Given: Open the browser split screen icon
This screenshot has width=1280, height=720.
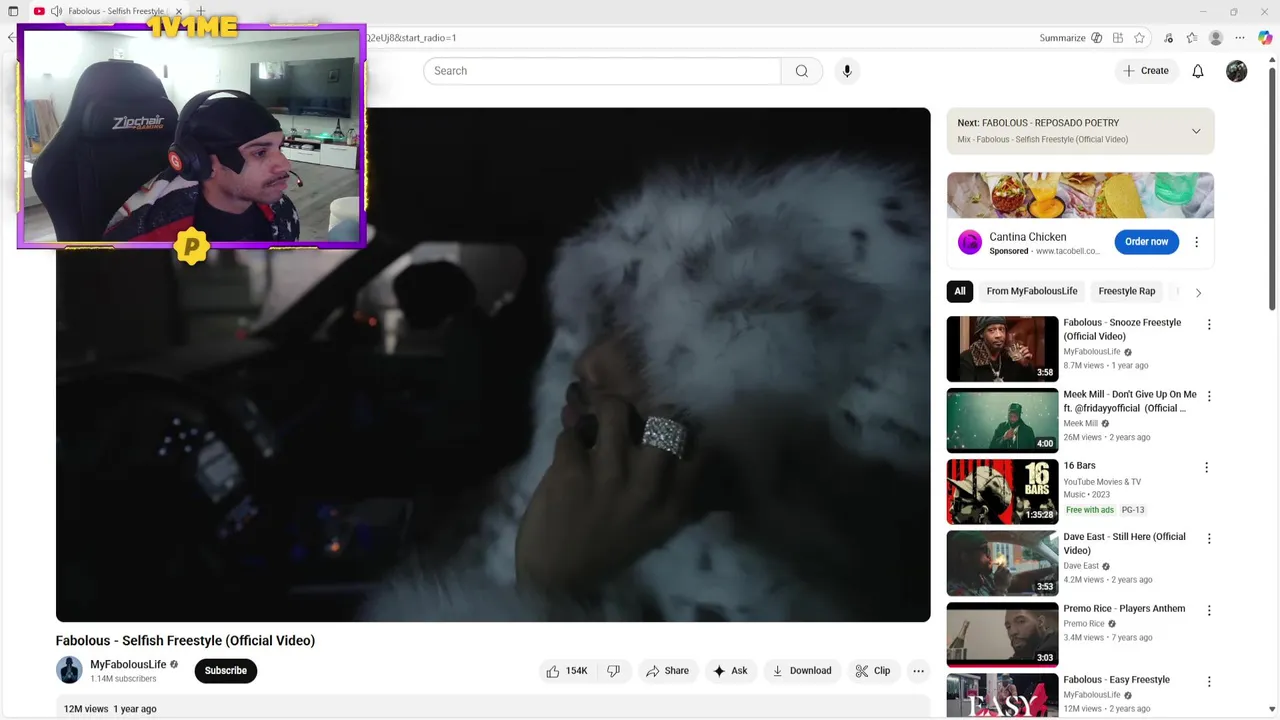Looking at the screenshot, I should tap(1118, 38).
